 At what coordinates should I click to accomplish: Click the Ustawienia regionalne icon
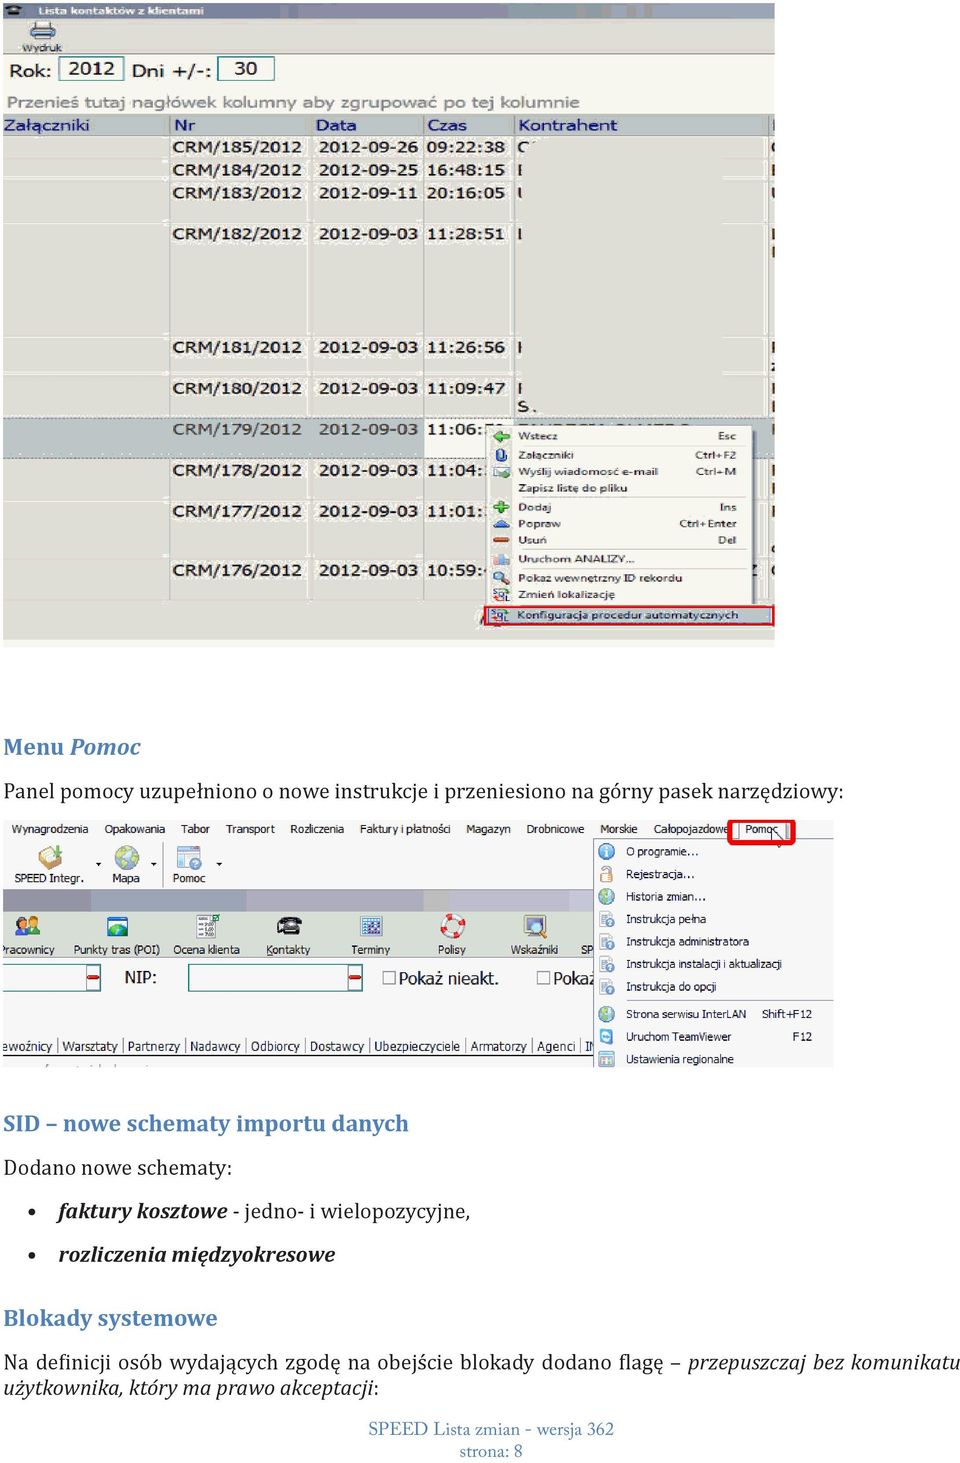pos(606,1059)
